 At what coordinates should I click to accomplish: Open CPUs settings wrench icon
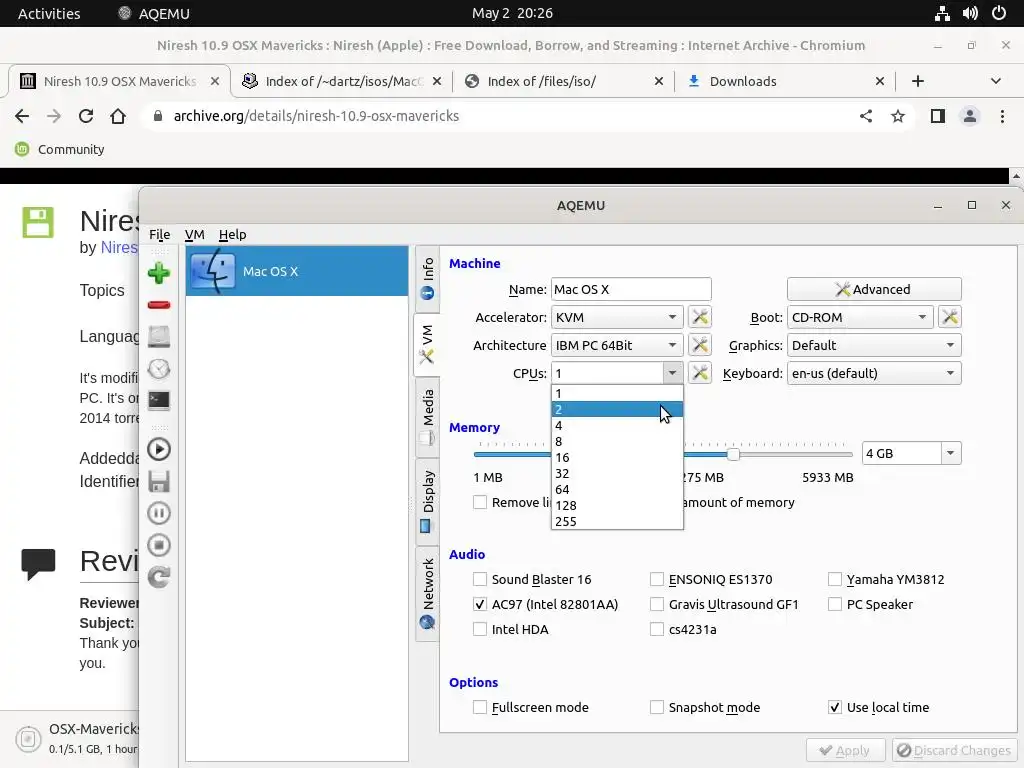coord(699,374)
